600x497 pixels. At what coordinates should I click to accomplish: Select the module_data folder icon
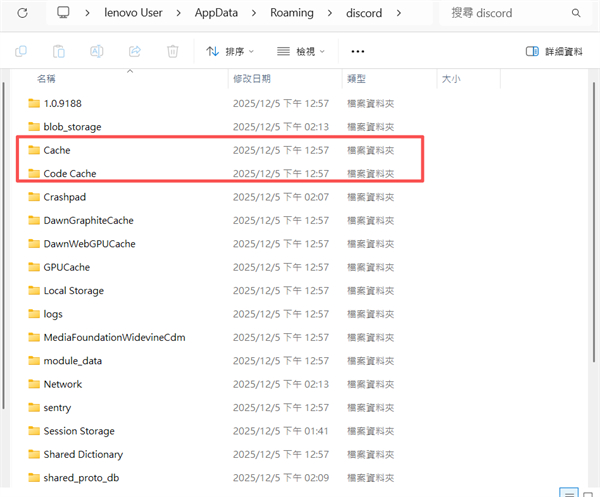34,361
